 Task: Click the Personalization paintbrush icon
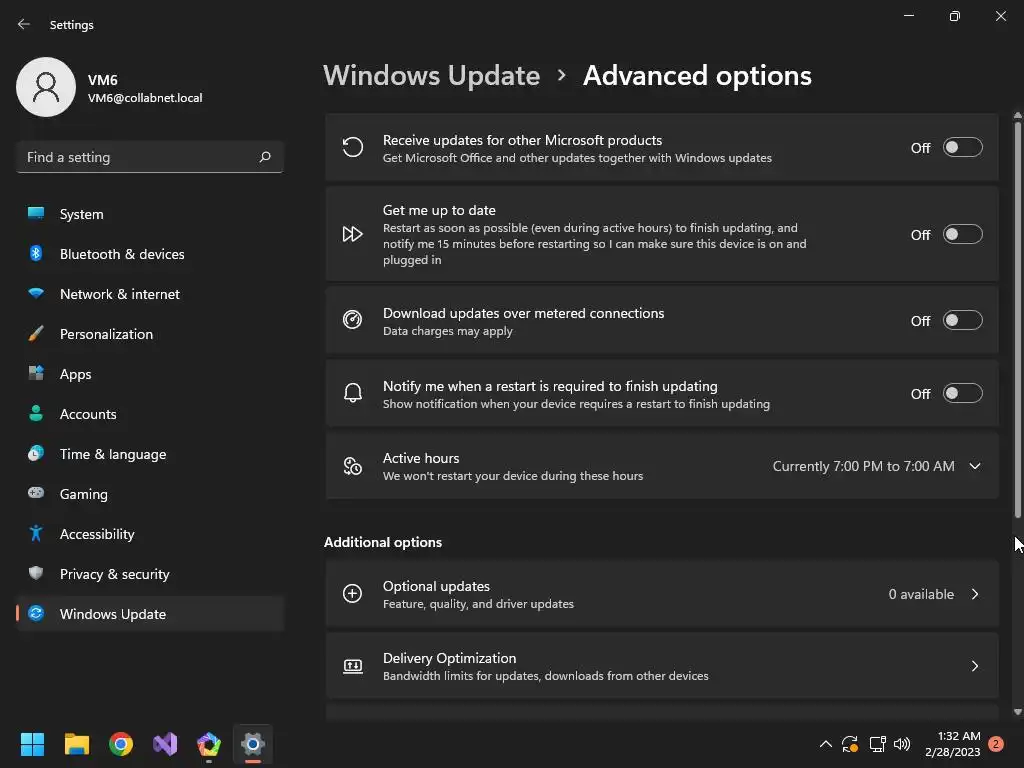coord(36,334)
